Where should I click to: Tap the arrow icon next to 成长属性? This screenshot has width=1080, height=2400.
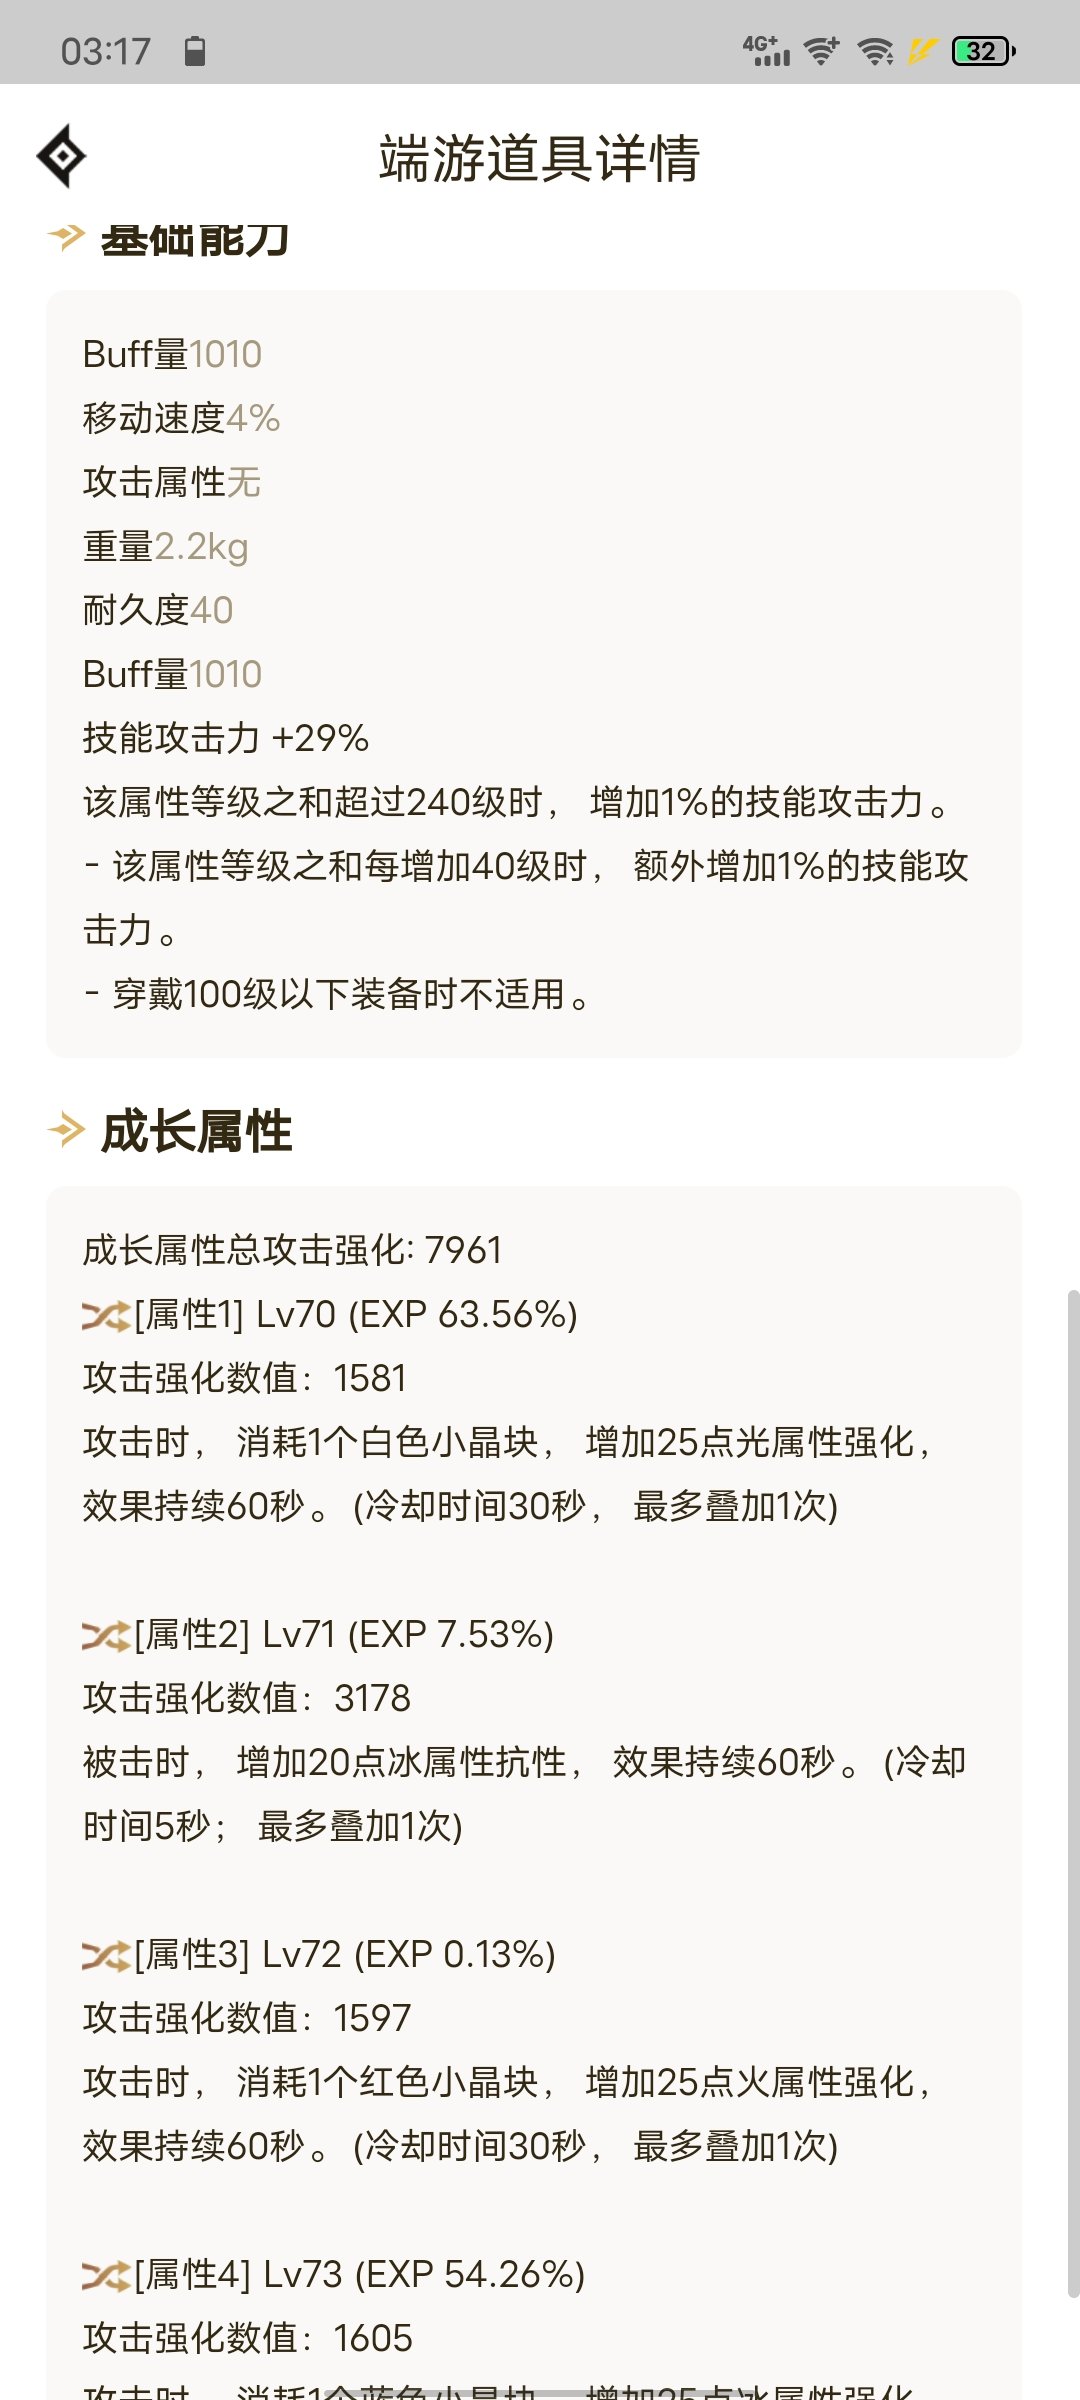click(67, 1131)
